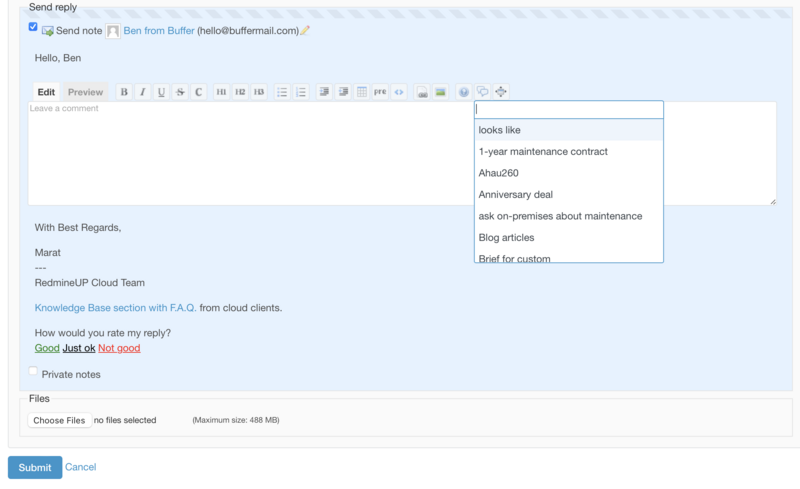This screenshot has height=489, width=800.
Task: Open the Ben from Buffer contact link
Action: click(x=158, y=31)
